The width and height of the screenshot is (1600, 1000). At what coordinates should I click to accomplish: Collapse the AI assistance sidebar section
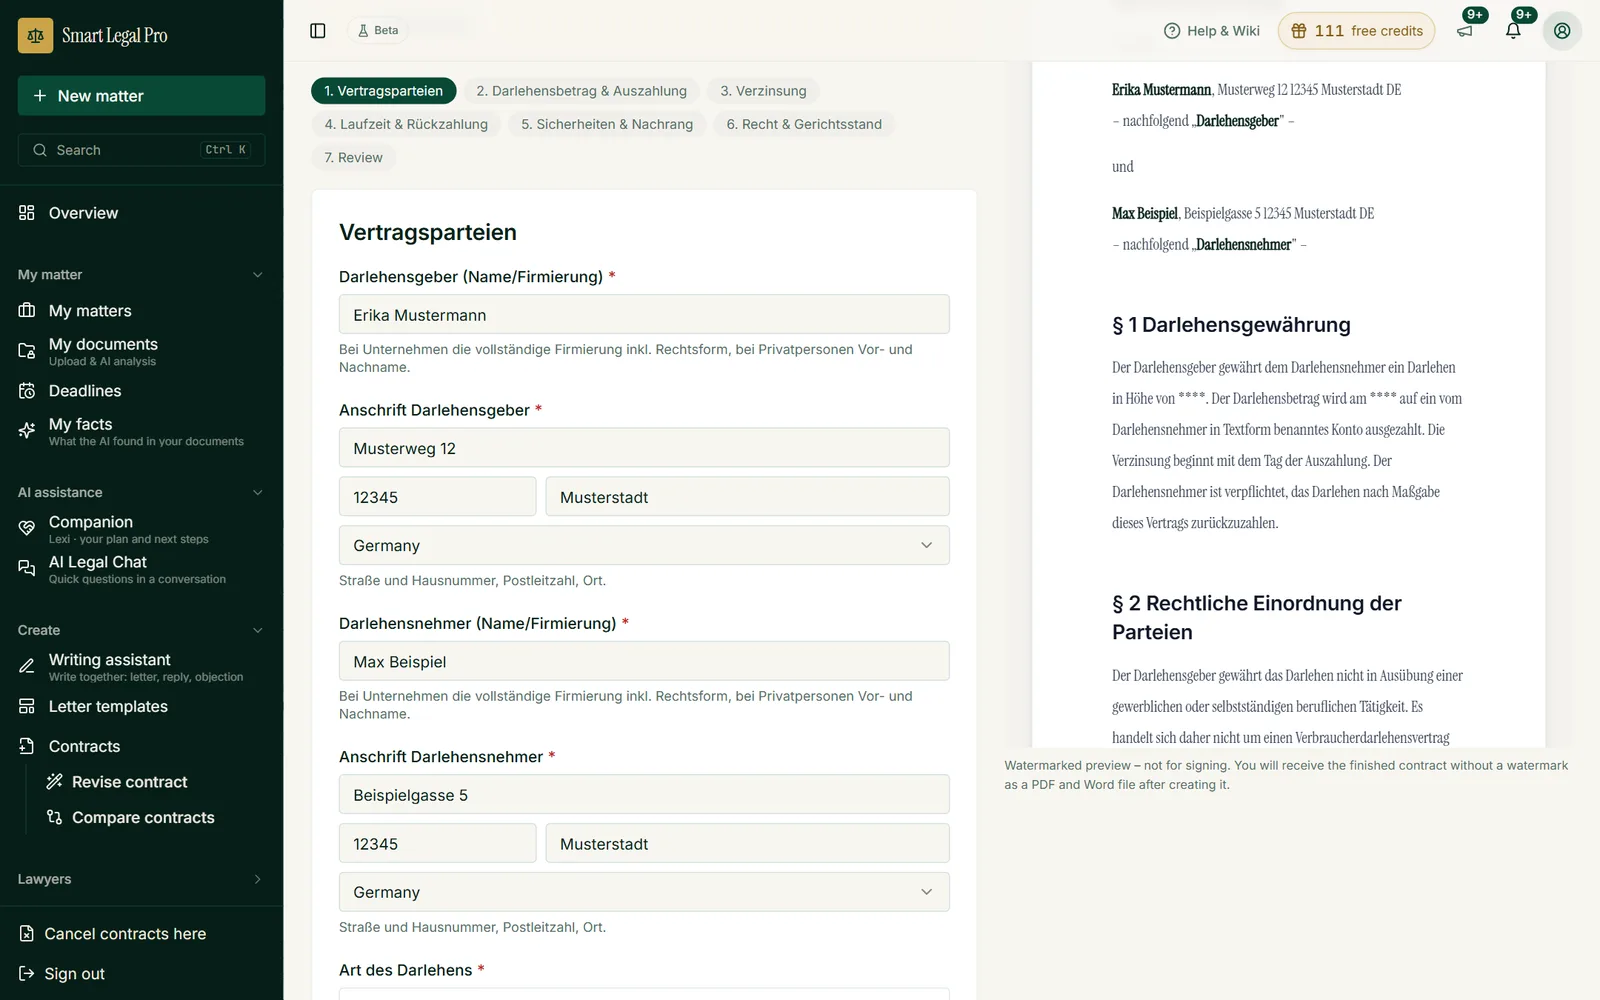coord(258,493)
